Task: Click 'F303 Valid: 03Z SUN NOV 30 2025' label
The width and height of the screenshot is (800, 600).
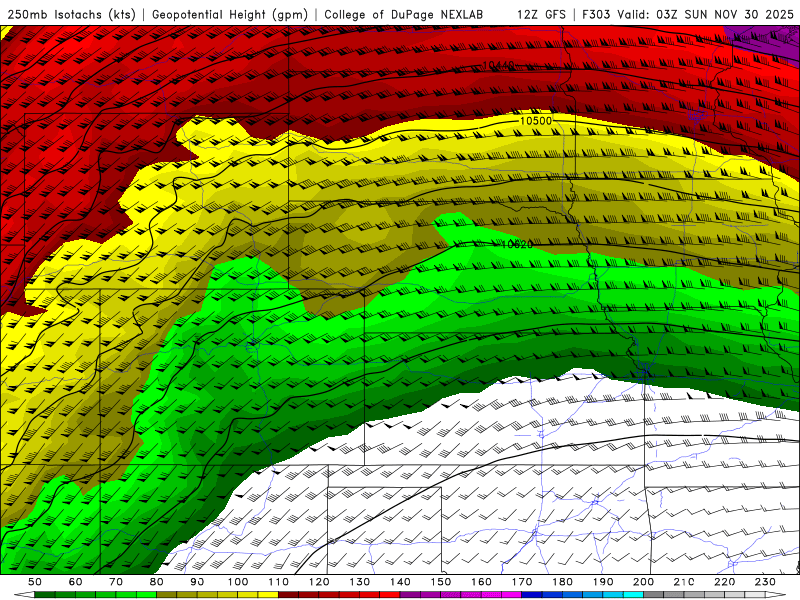Action: pyautogui.click(x=688, y=14)
